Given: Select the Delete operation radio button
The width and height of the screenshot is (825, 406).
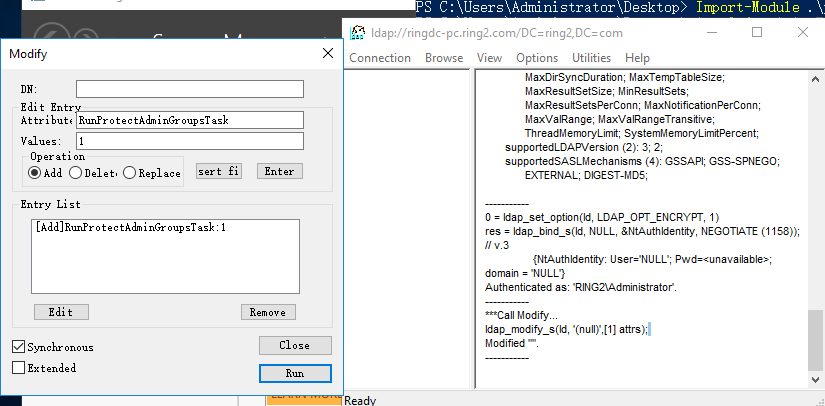Looking at the screenshot, I should [76, 173].
